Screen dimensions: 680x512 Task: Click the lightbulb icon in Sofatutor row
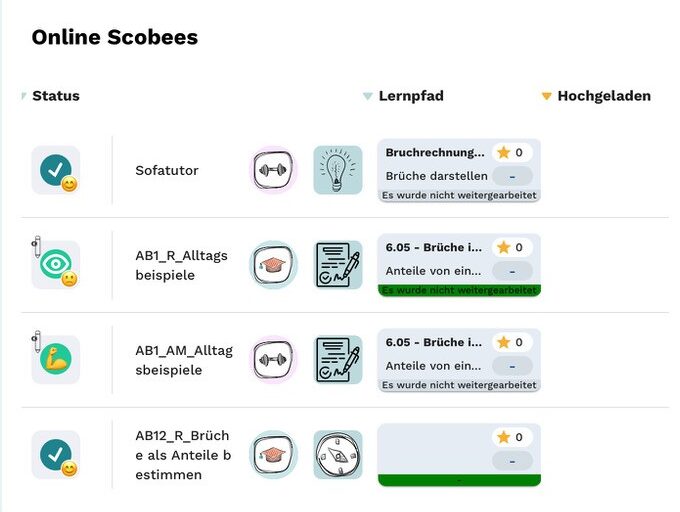pyautogui.click(x=338, y=170)
